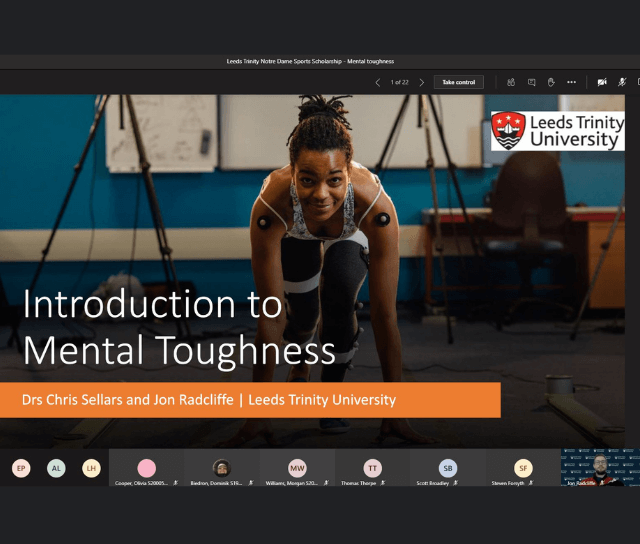Open the meeting chat
Screen dimensions: 640x544
[x=531, y=82]
